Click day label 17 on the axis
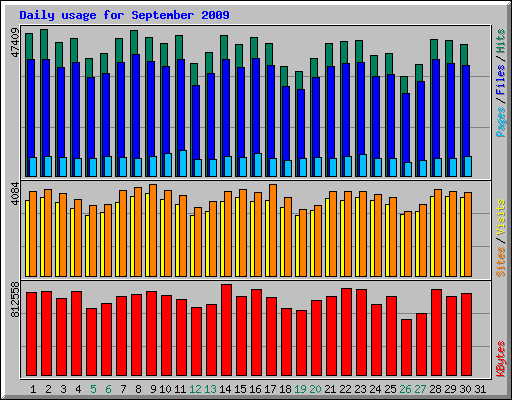 point(270,389)
